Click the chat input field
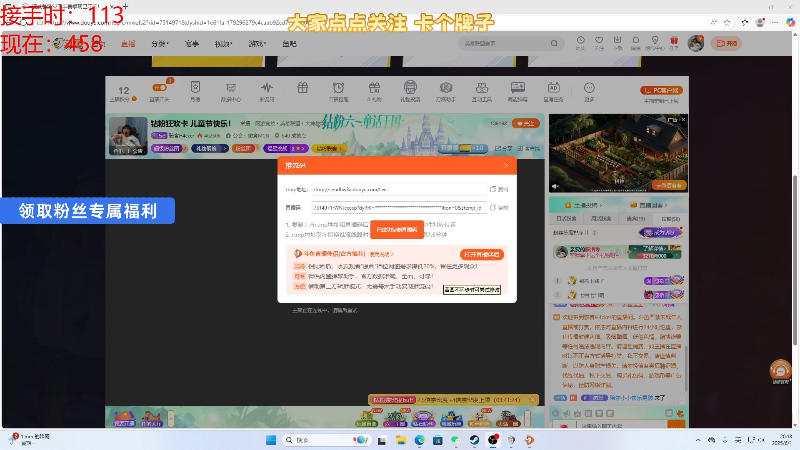The width and height of the screenshot is (800, 450). click(x=621, y=425)
